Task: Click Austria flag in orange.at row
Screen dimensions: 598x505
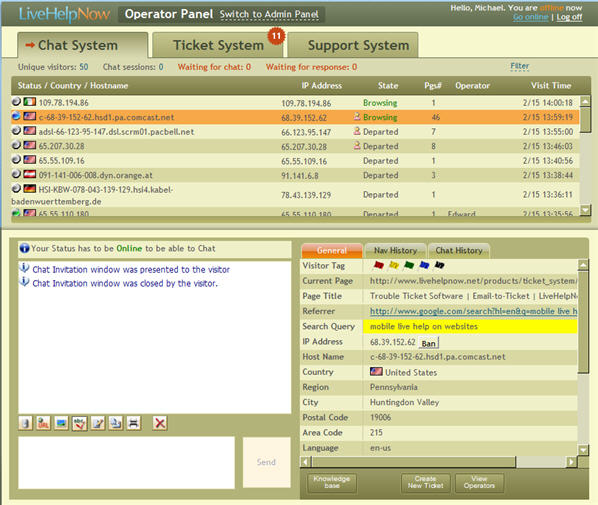Action: point(30,174)
